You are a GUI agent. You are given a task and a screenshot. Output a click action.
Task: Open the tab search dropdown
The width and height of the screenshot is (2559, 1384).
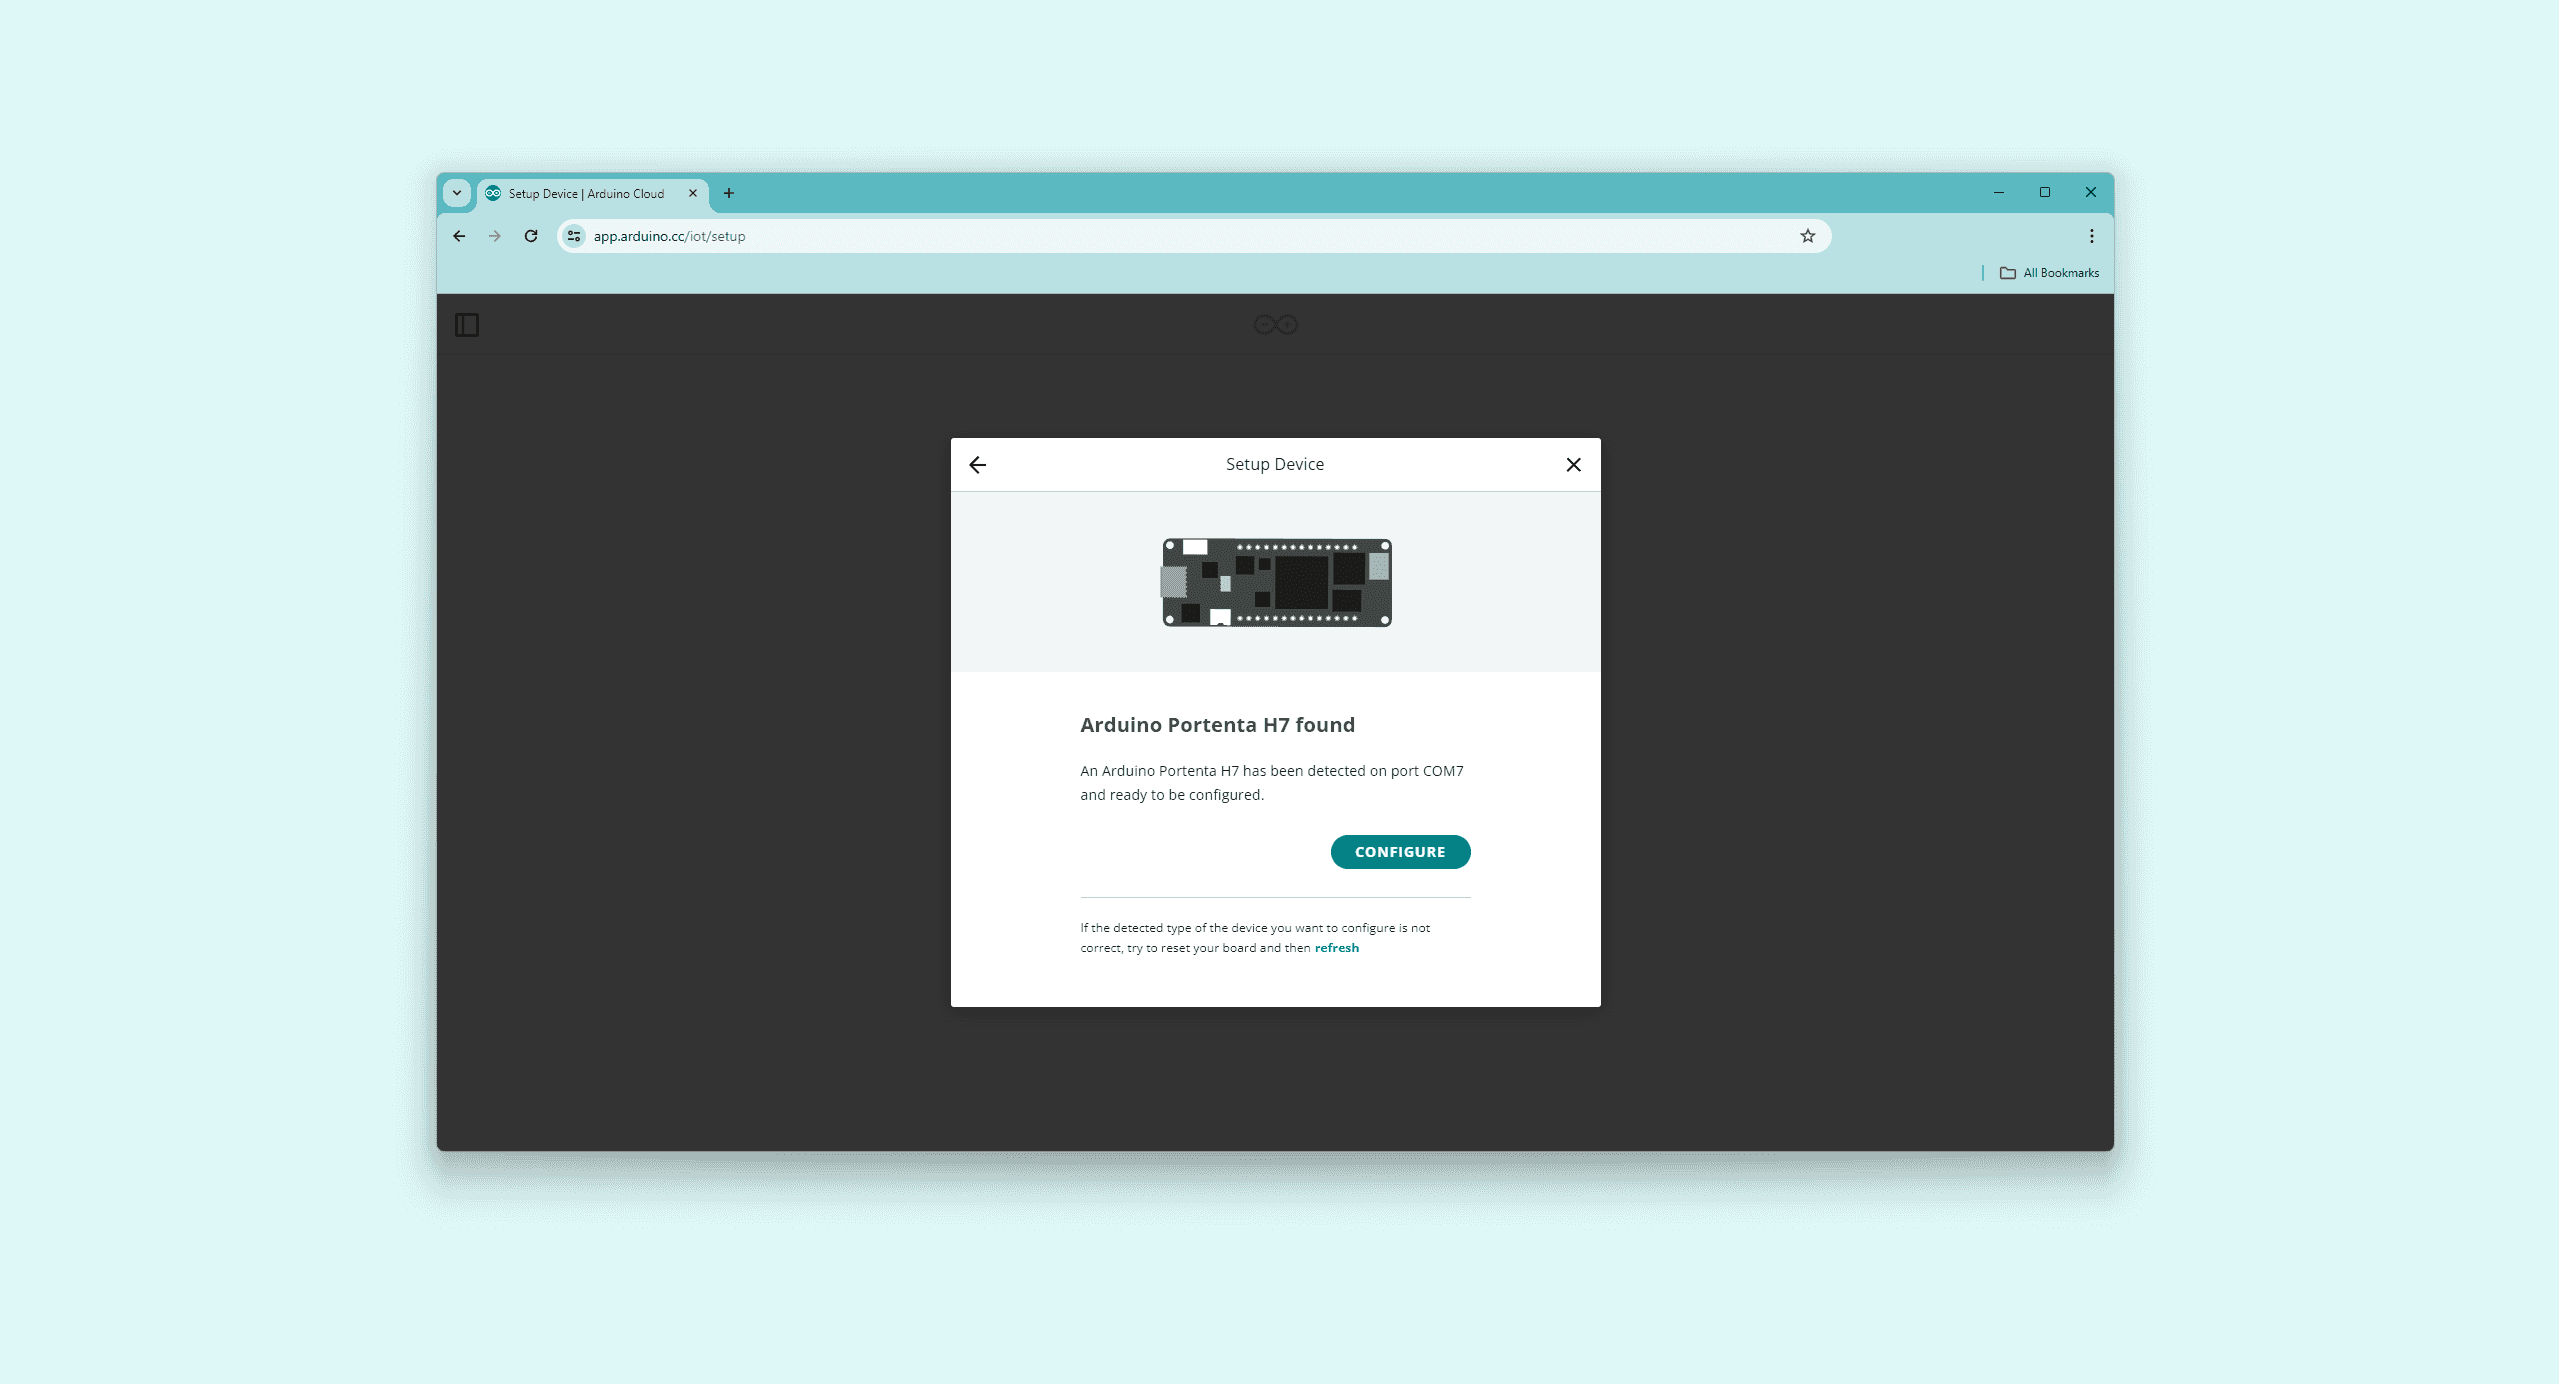pyautogui.click(x=457, y=193)
